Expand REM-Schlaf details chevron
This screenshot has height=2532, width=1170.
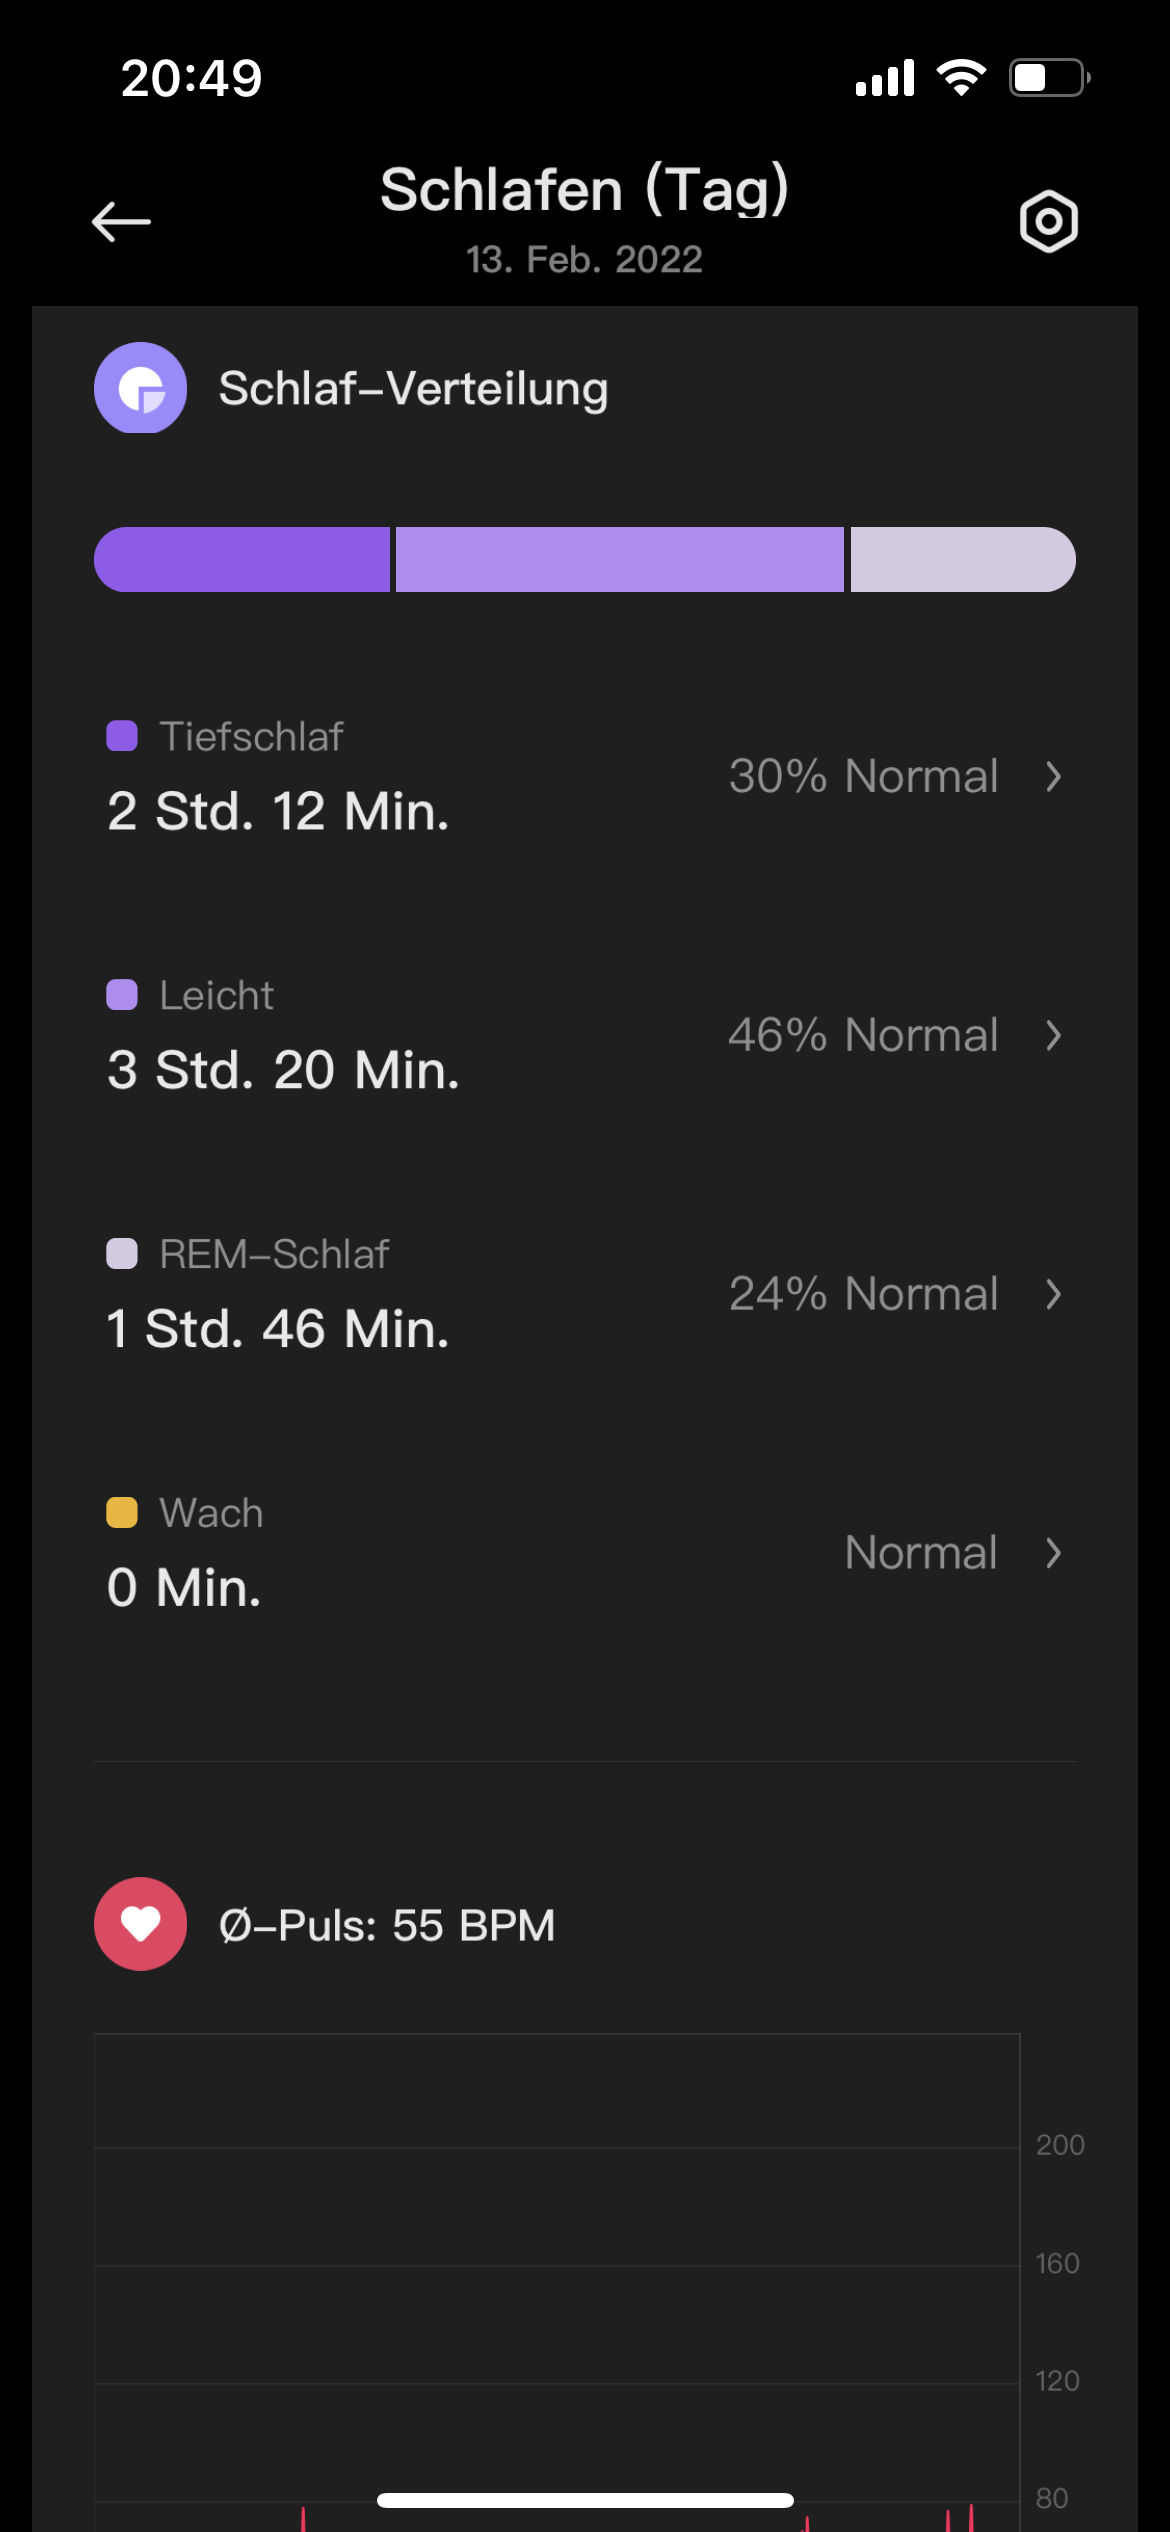[x=1053, y=1294]
